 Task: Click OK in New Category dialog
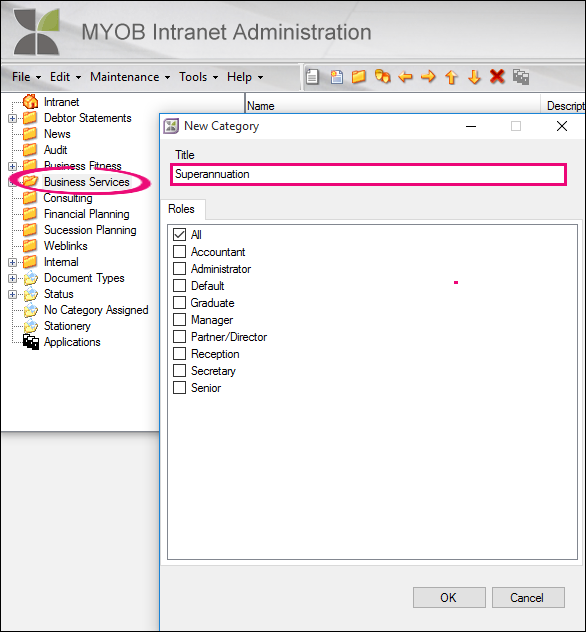(449, 597)
